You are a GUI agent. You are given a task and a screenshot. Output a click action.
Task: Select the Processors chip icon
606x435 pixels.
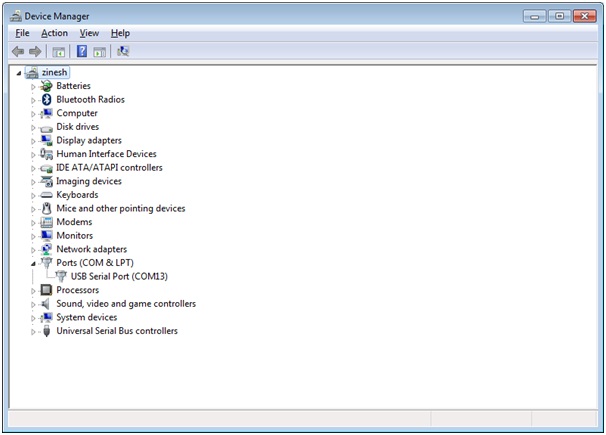click(46, 290)
